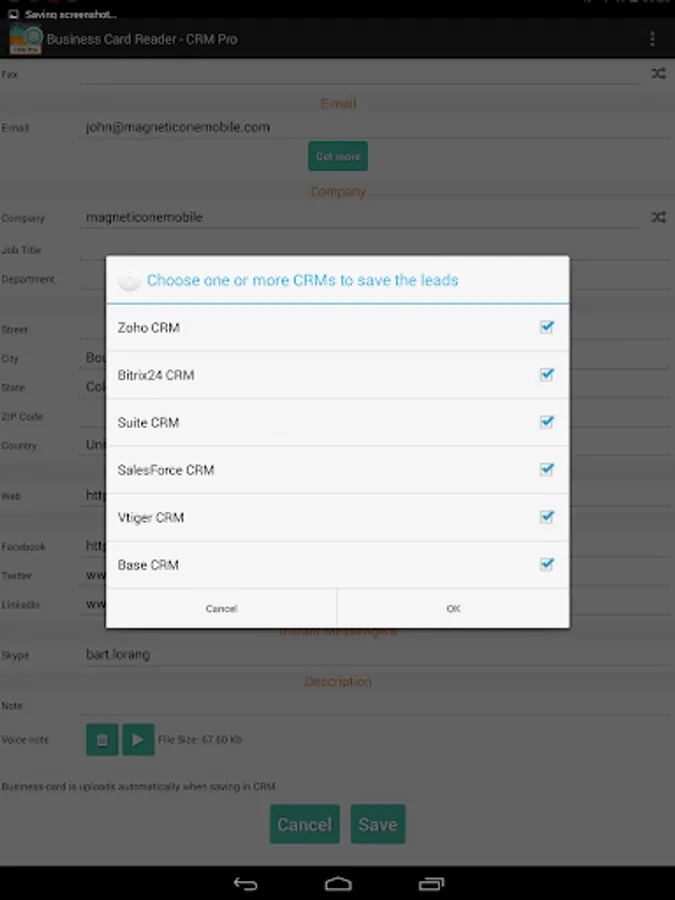Screen dimensions: 675x900
Task: Open the Android Recent Apps button
Action: 431,883
